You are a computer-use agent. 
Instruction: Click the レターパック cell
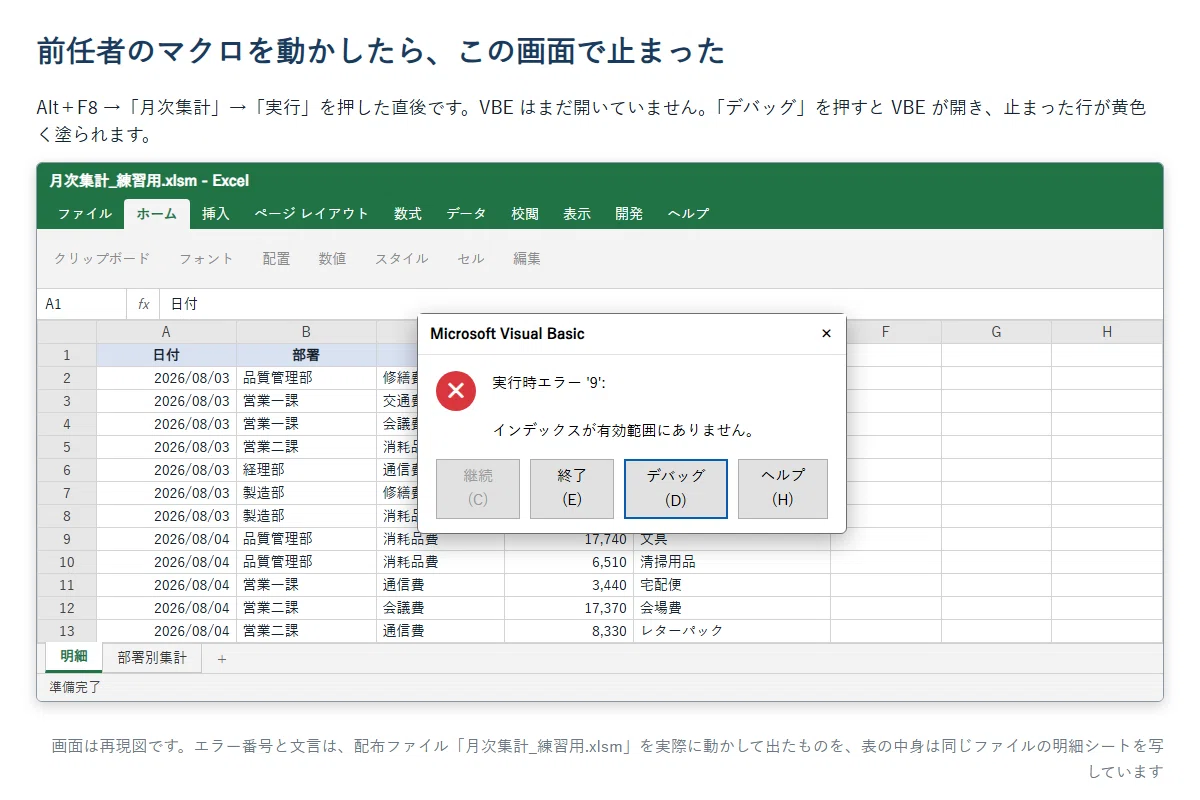[x=732, y=631]
